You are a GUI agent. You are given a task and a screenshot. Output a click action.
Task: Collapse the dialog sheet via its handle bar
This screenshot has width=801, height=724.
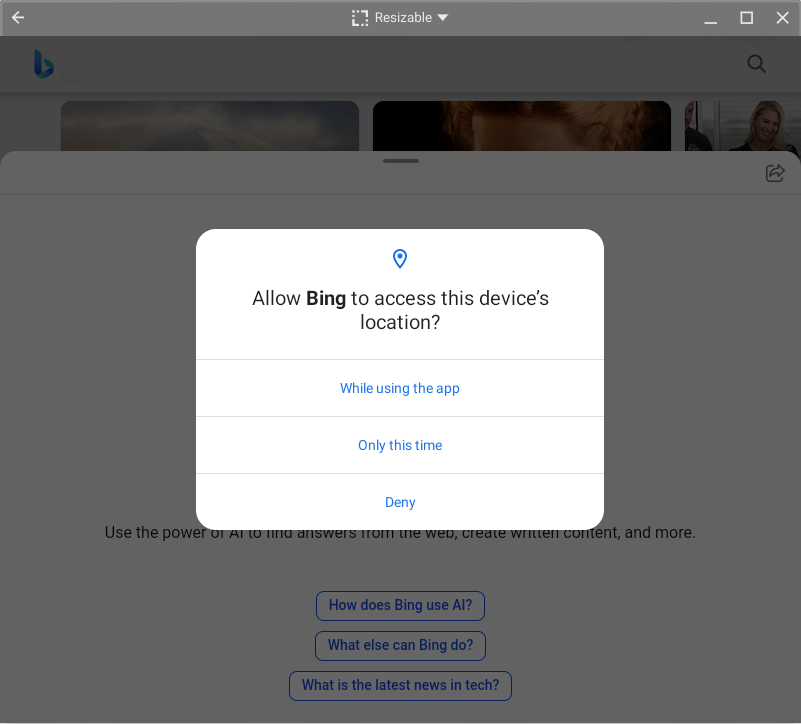coord(400,160)
